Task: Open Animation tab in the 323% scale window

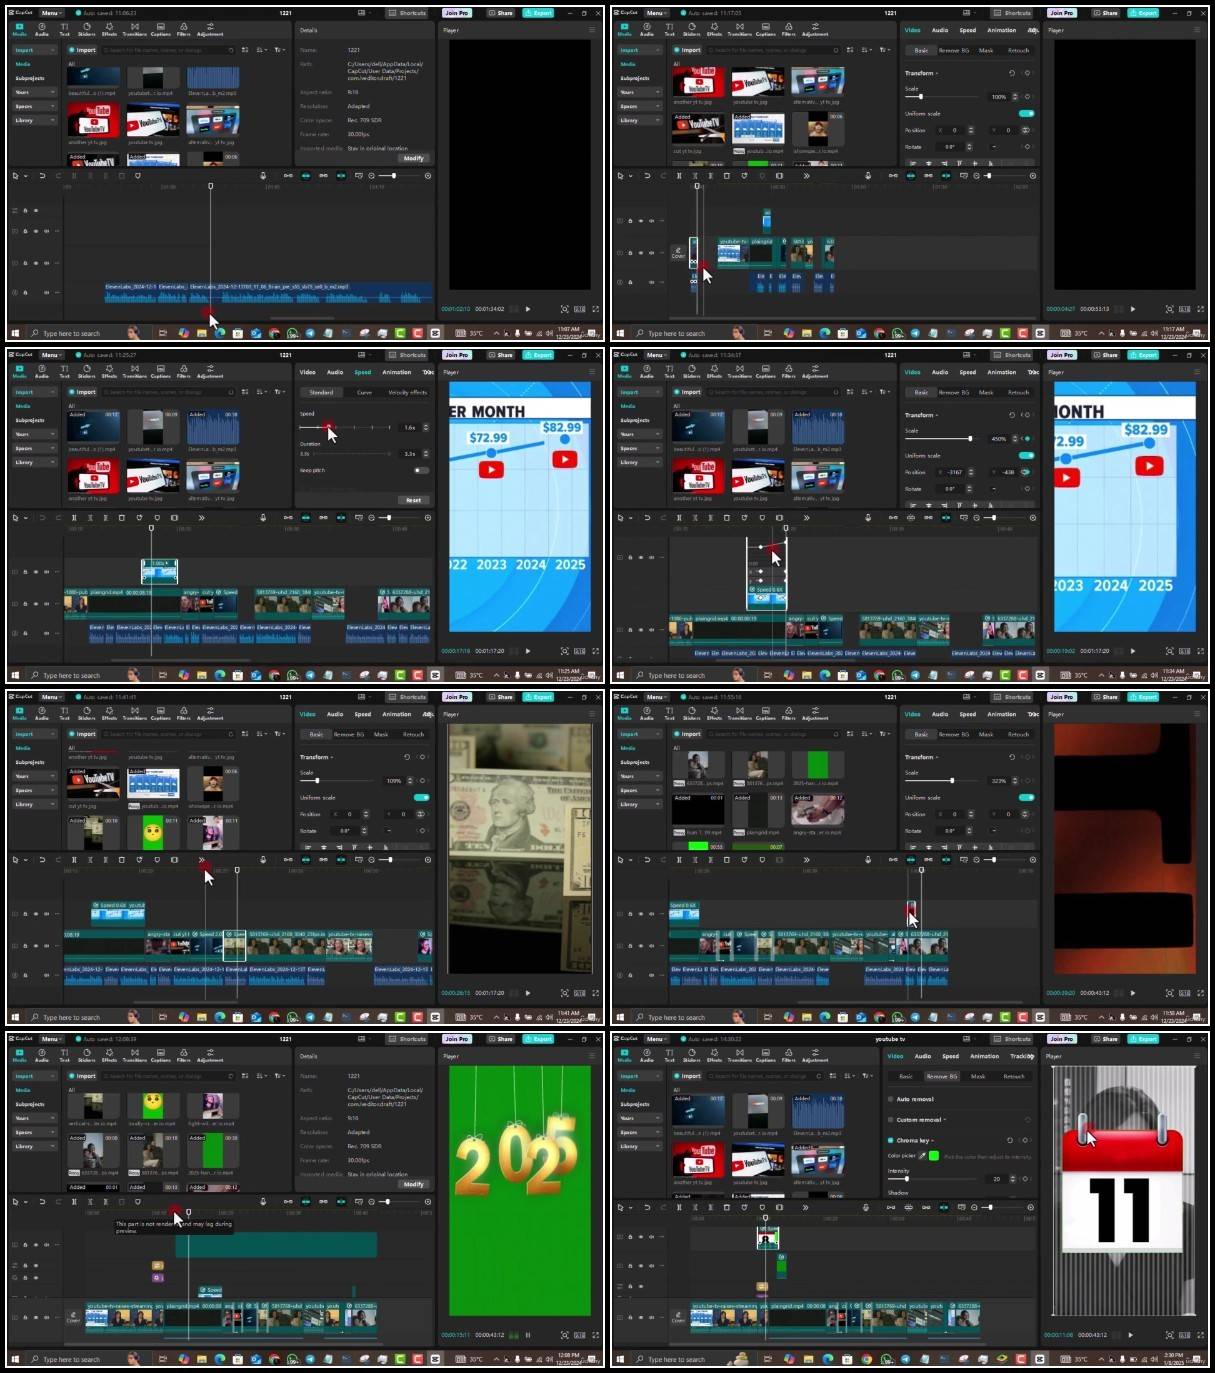Action: click(1002, 714)
